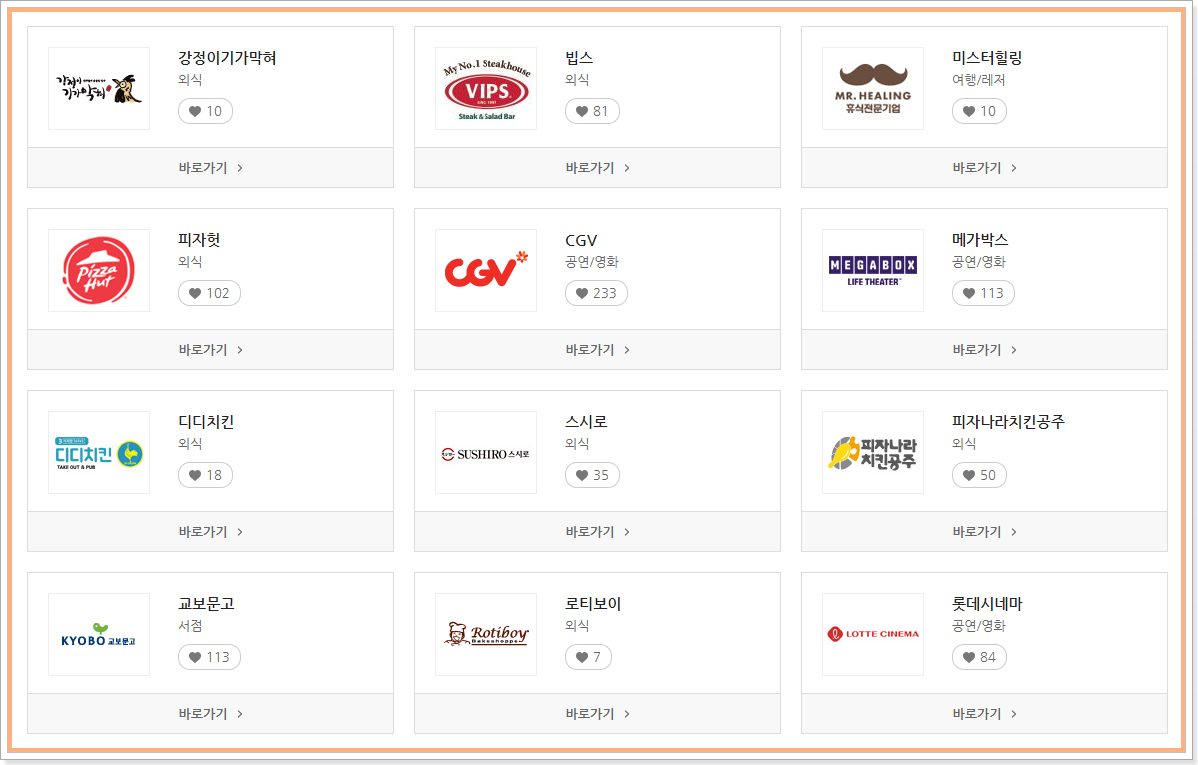Open 바로가기 link for 메가박스
The image size is (1198, 765).
coord(984,349)
